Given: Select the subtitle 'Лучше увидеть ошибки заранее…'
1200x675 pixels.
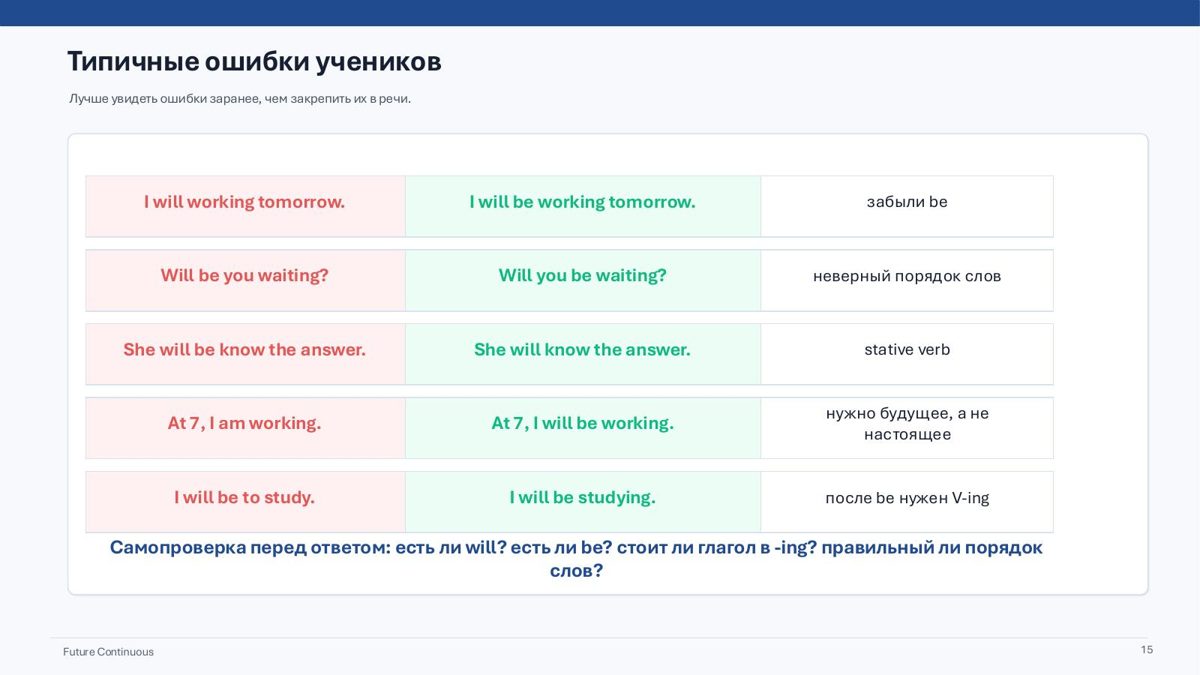Looking at the screenshot, I should [x=240, y=99].
